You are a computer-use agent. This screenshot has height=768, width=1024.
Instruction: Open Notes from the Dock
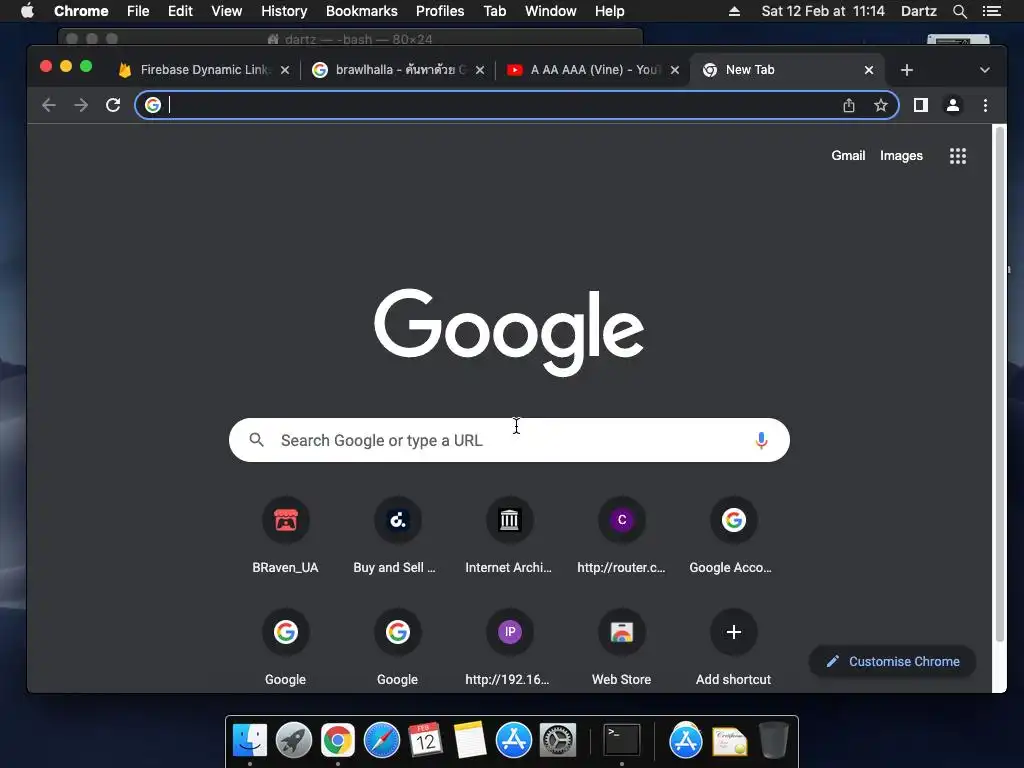coord(469,740)
